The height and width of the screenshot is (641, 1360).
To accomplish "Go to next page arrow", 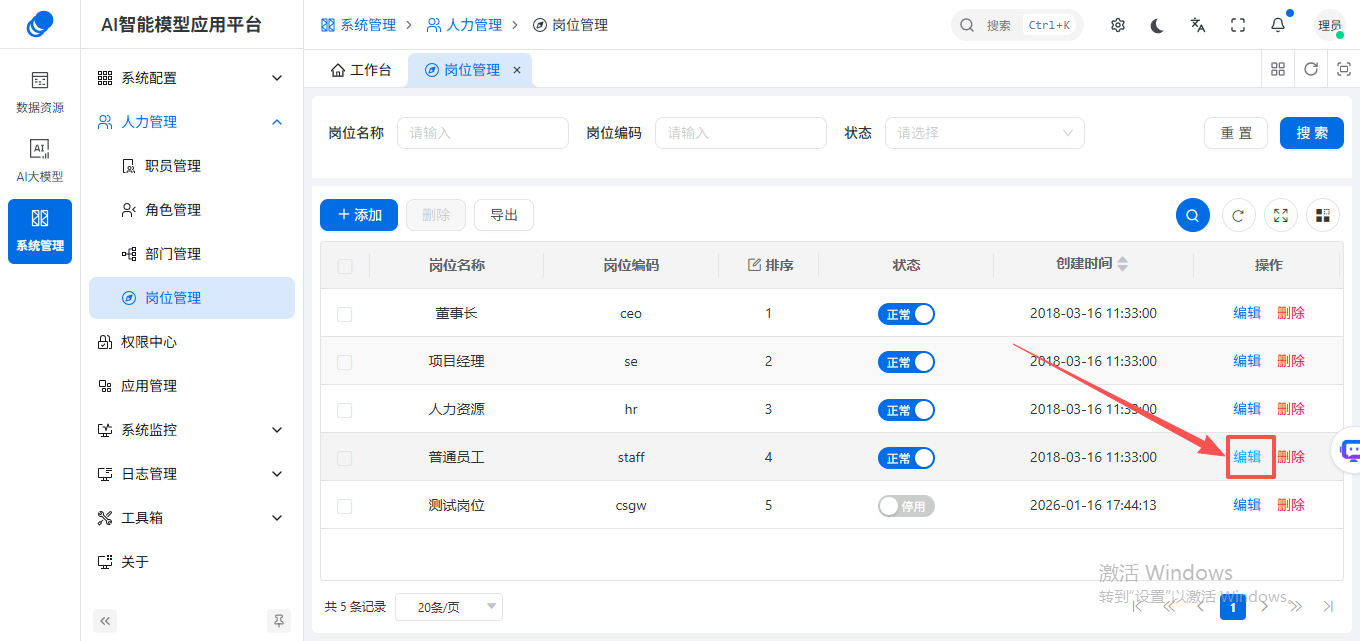I will [x=1264, y=606].
